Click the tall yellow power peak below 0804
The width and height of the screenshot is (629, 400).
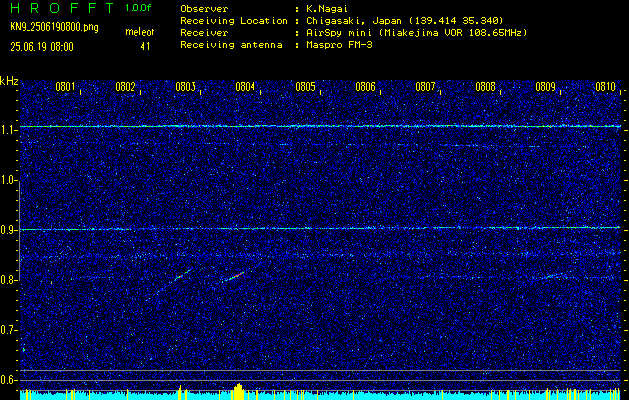[238, 391]
